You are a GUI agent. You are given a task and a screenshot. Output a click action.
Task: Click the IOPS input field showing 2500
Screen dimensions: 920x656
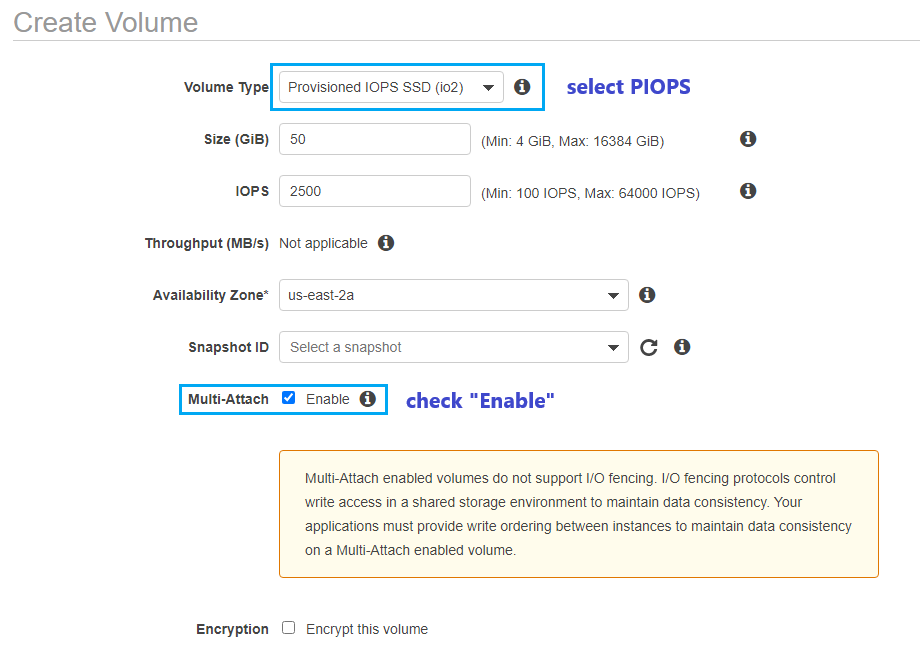coord(374,191)
